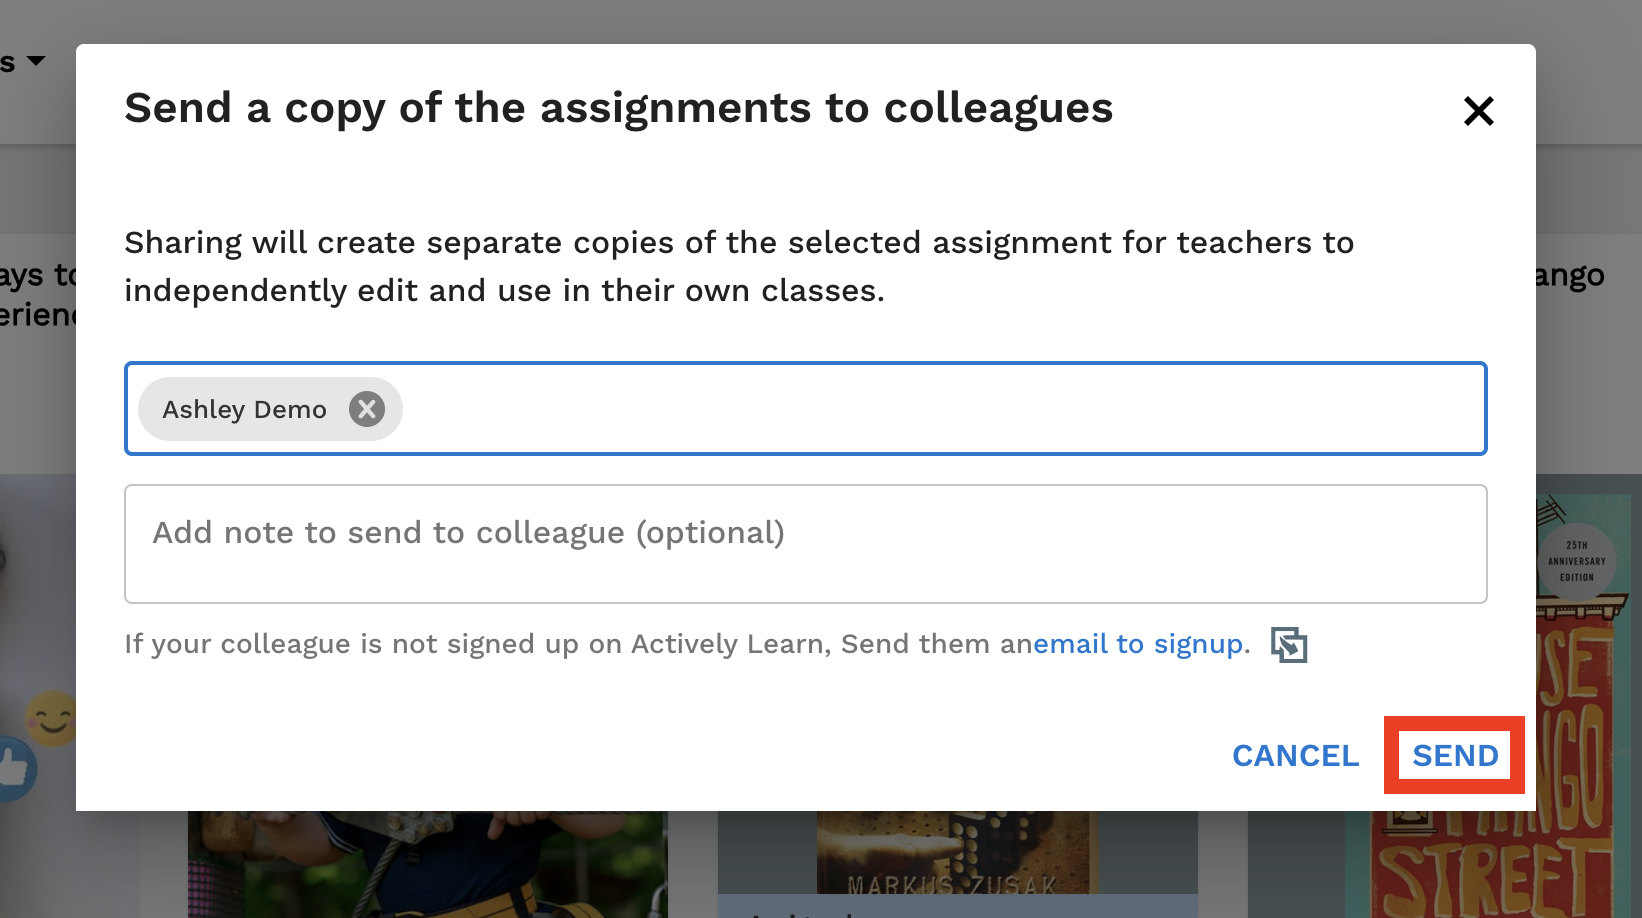Viewport: 1642px width, 918px height.
Task: Open the Mango Street book cover thumbnail
Action: pyautogui.click(x=1590, y=700)
